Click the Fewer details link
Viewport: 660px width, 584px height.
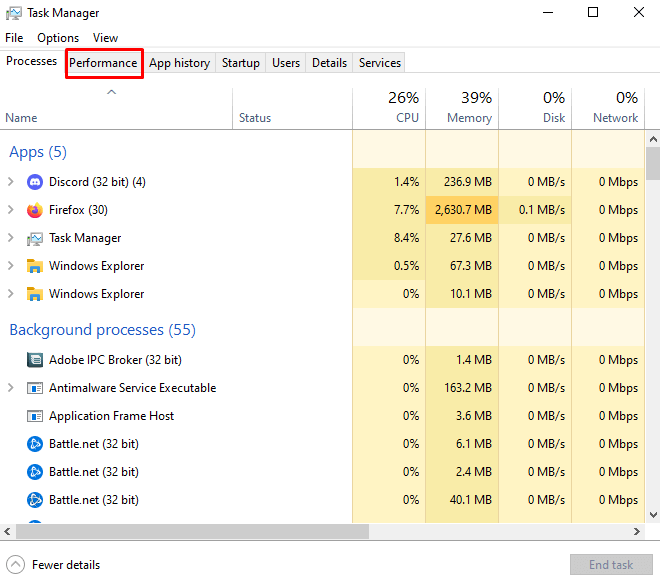[x=66, y=564]
